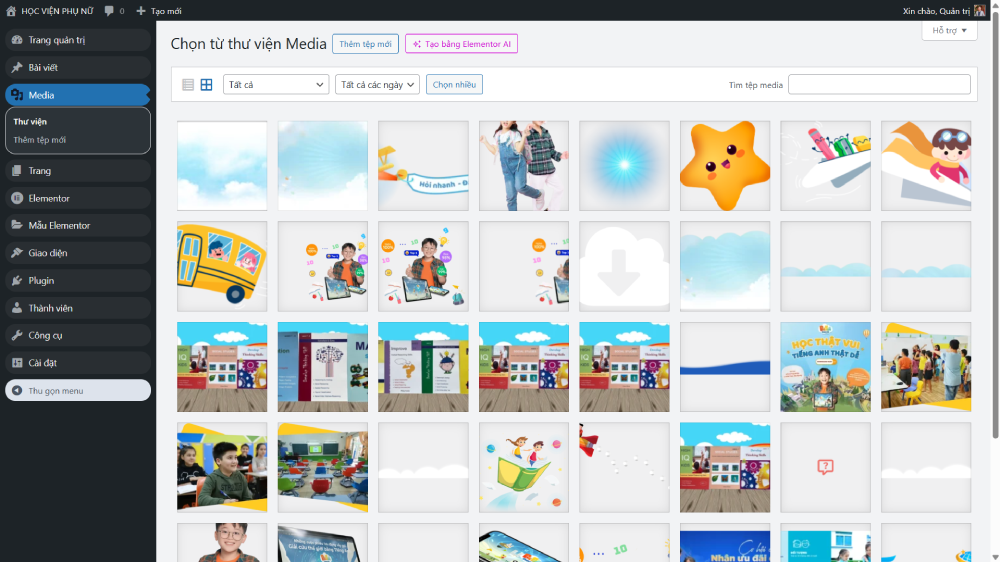
Task: Click the Mẫu Elementor folder icon
Action: [17, 225]
